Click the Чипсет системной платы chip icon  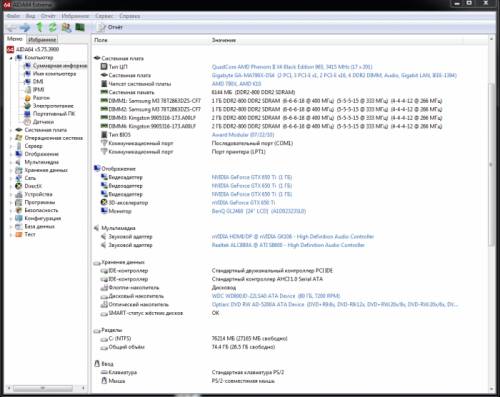104,84
